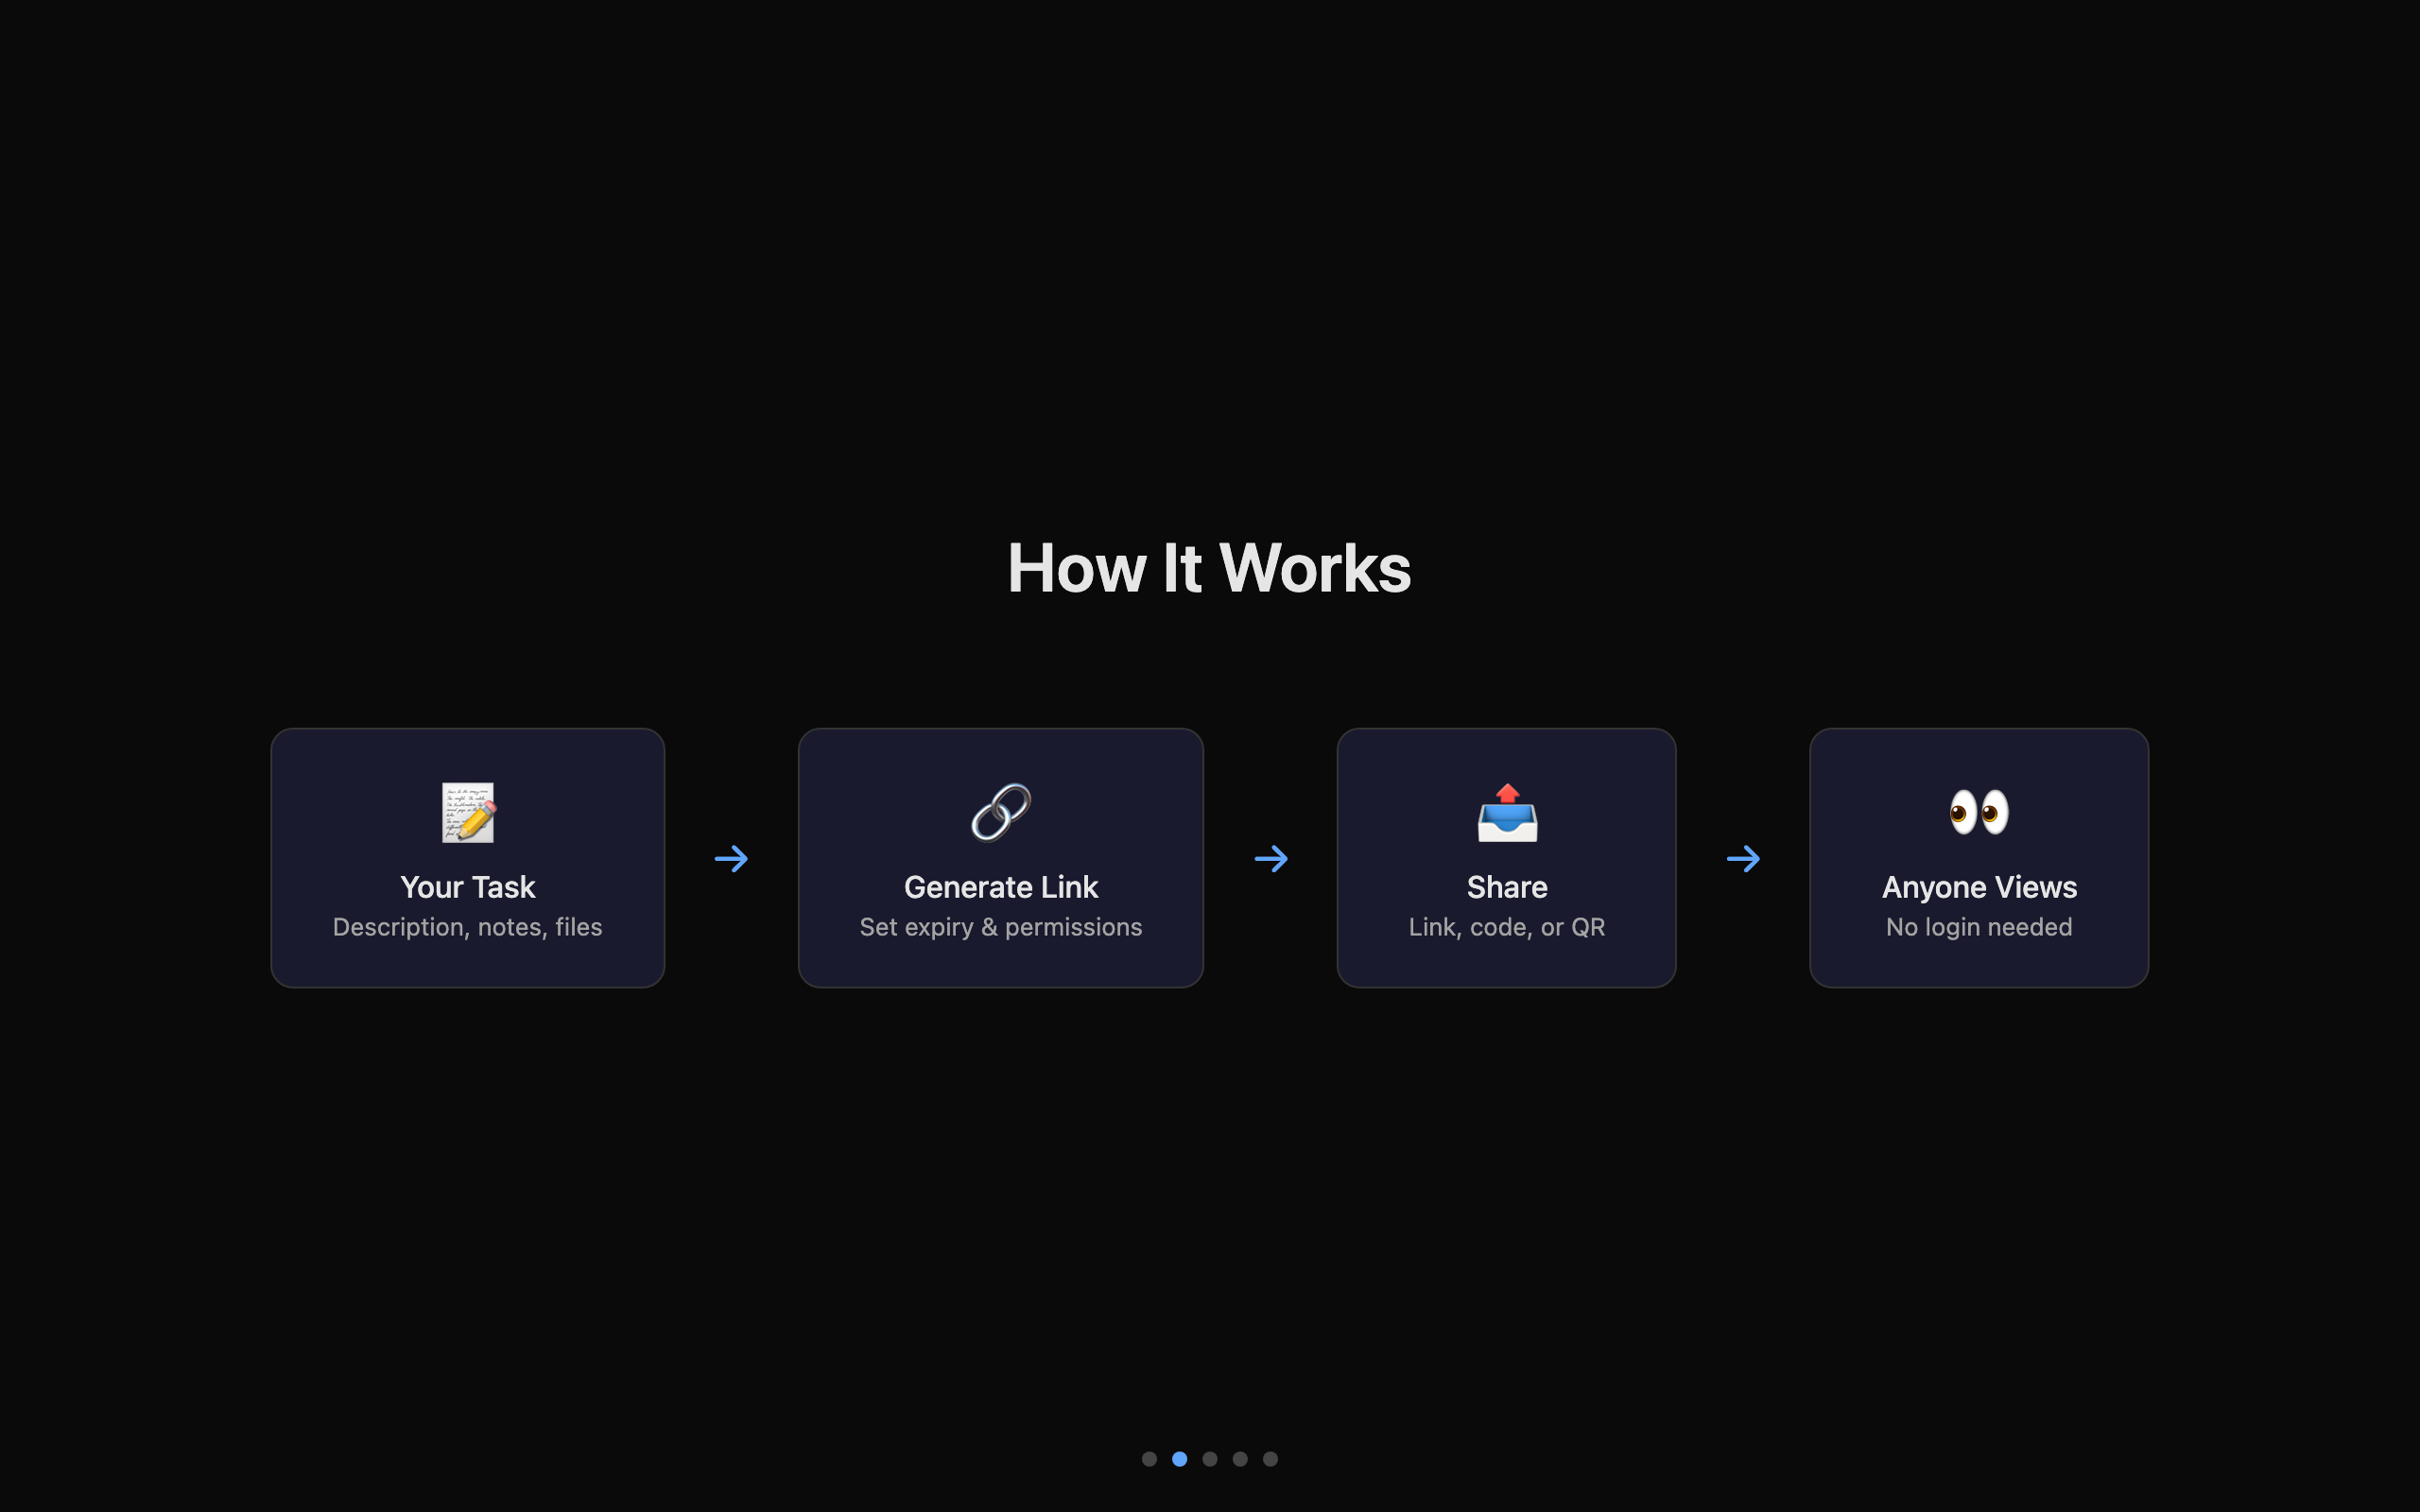Image resolution: width=2420 pixels, height=1512 pixels.
Task: Click the arrow between Share and Anyone Views
Action: click(x=1744, y=858)
